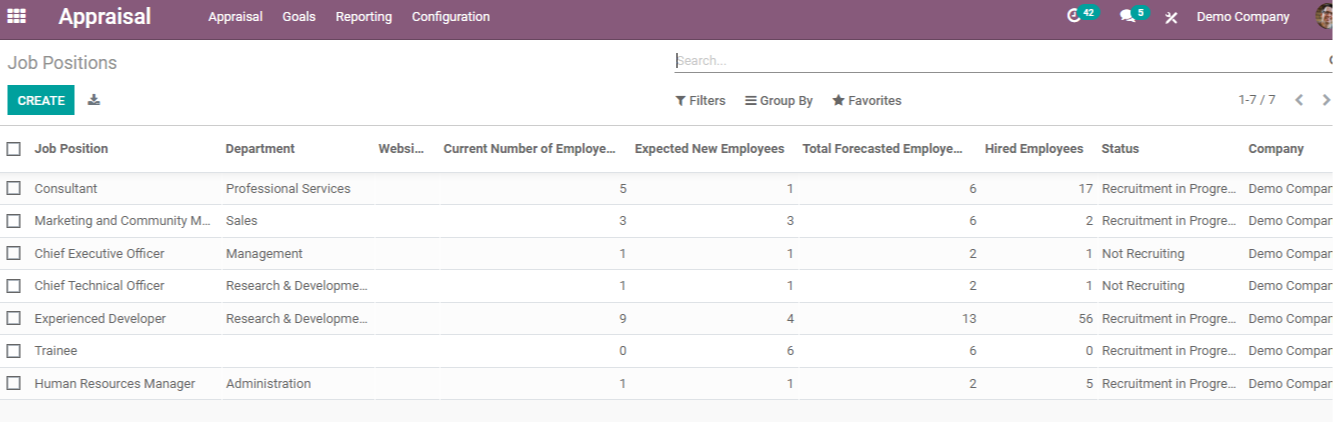Toggle the select-all header checkbox
The image size is (1333, 422).
[x=14, y=149]
